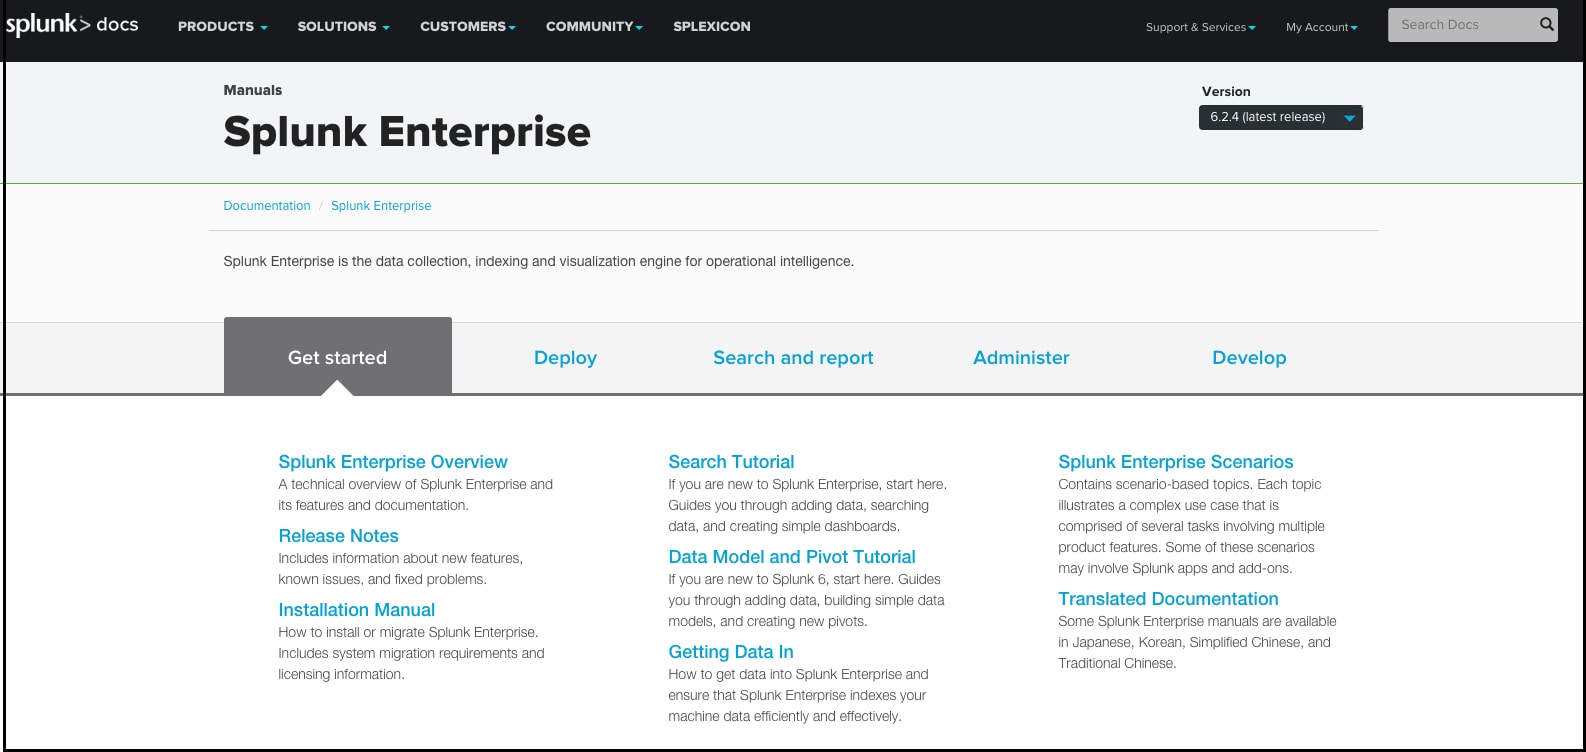Open the Splexicon page

click(711, 27)
